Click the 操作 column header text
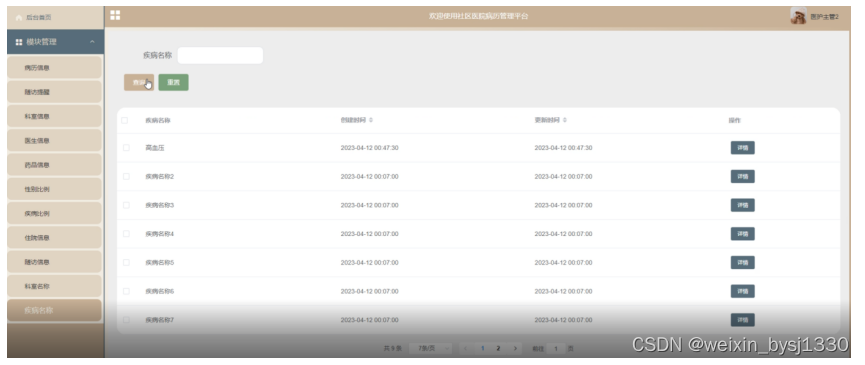 pyautogui.click(x=734, y=120)
